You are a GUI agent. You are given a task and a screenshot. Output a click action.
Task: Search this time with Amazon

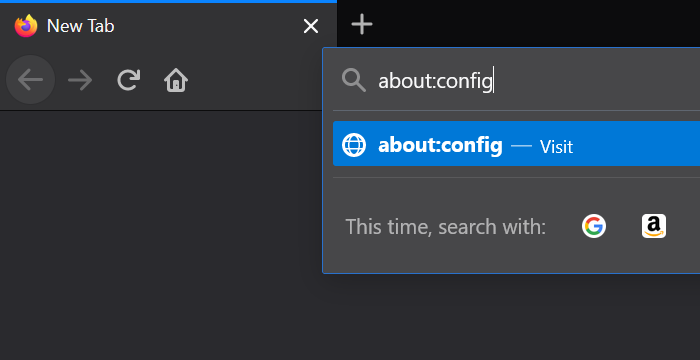654,226
